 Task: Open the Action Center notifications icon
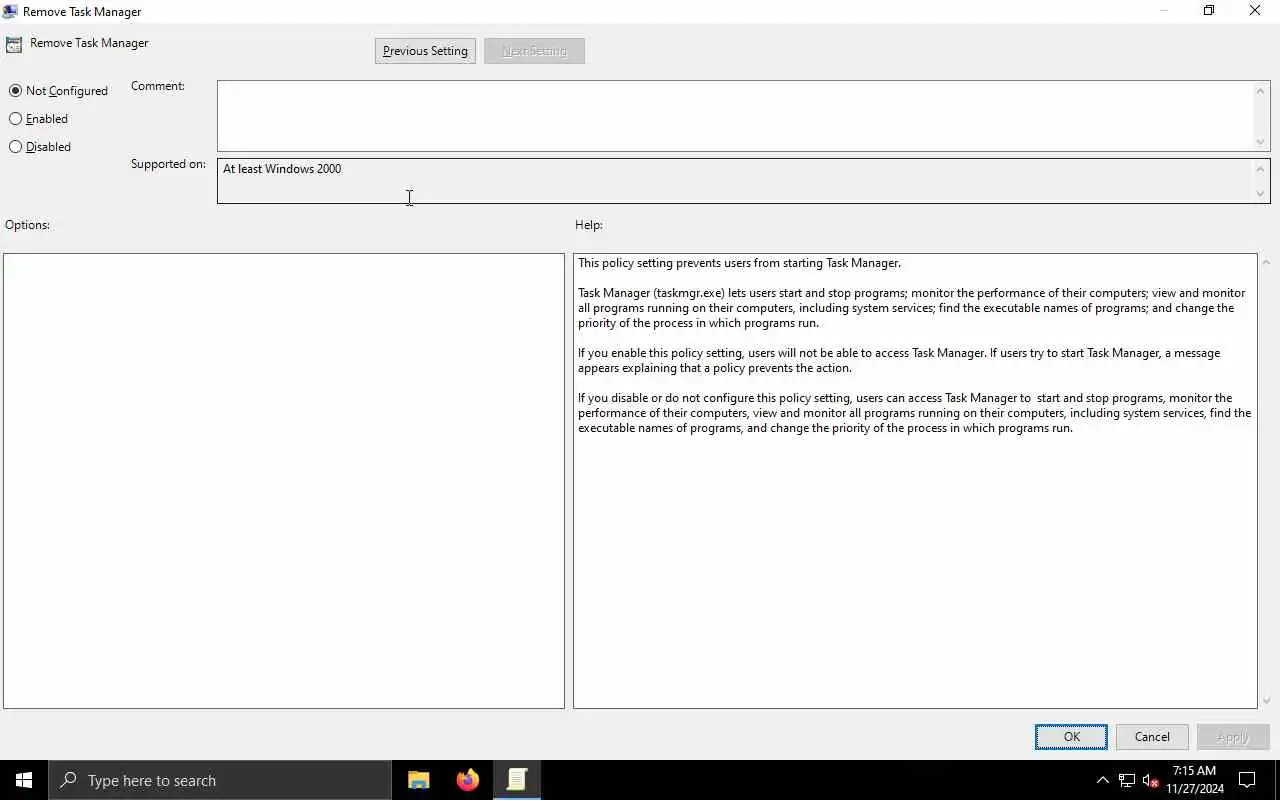point(1247,780)
